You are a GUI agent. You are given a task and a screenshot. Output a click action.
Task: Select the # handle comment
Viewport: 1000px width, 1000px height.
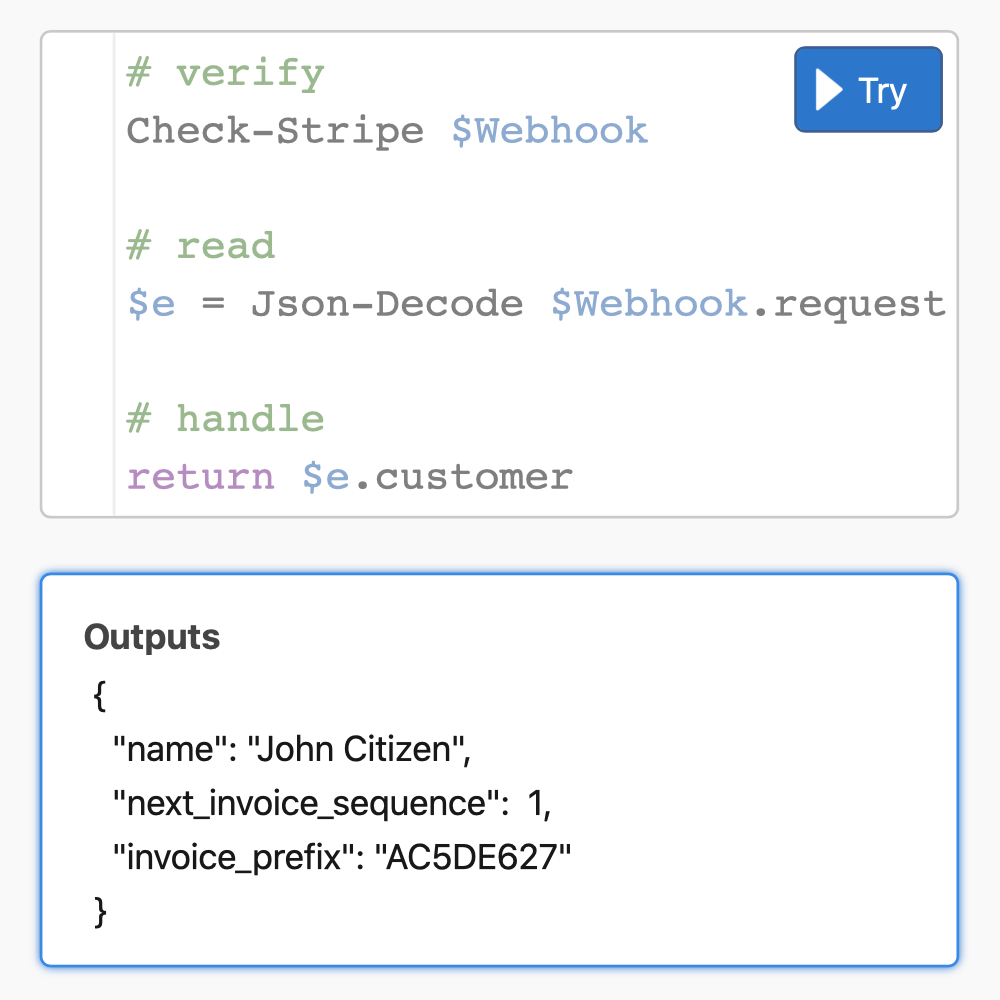(225, 419)
